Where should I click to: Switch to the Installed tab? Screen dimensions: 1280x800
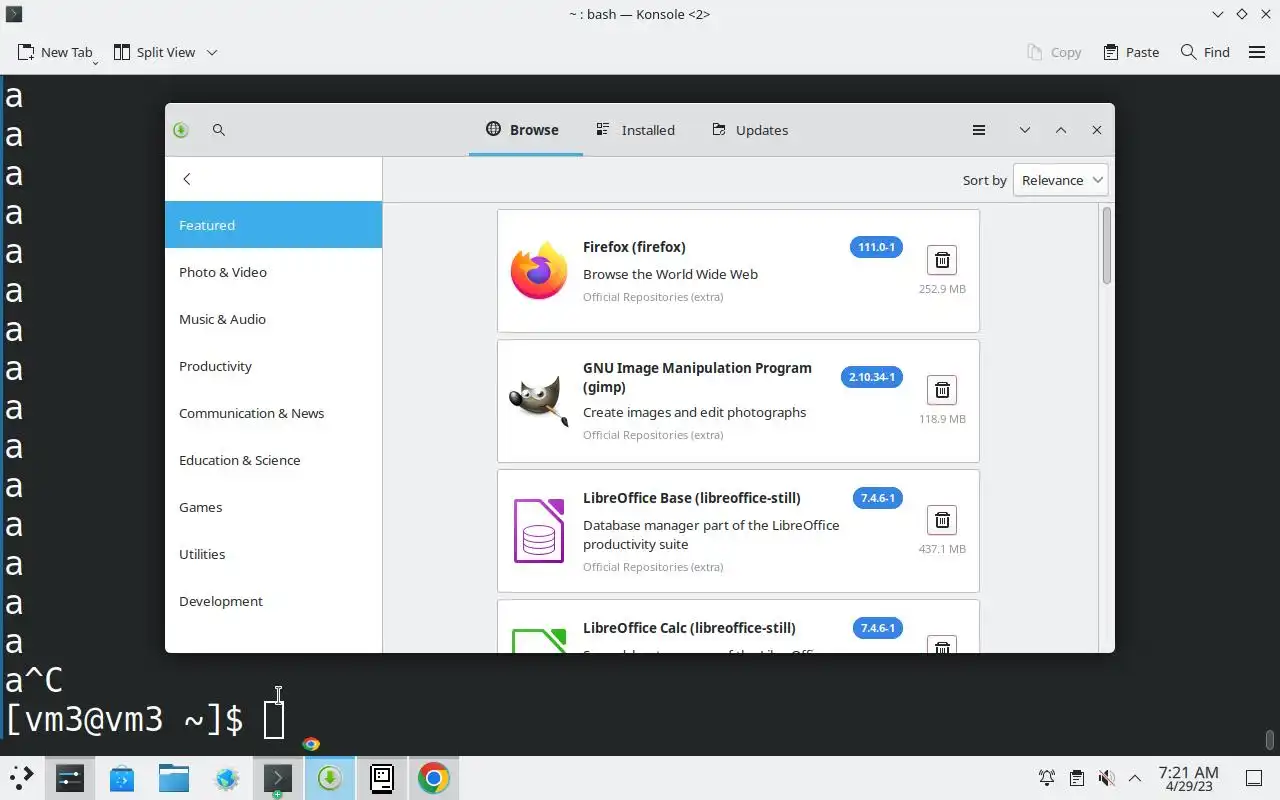coord(636,130)
